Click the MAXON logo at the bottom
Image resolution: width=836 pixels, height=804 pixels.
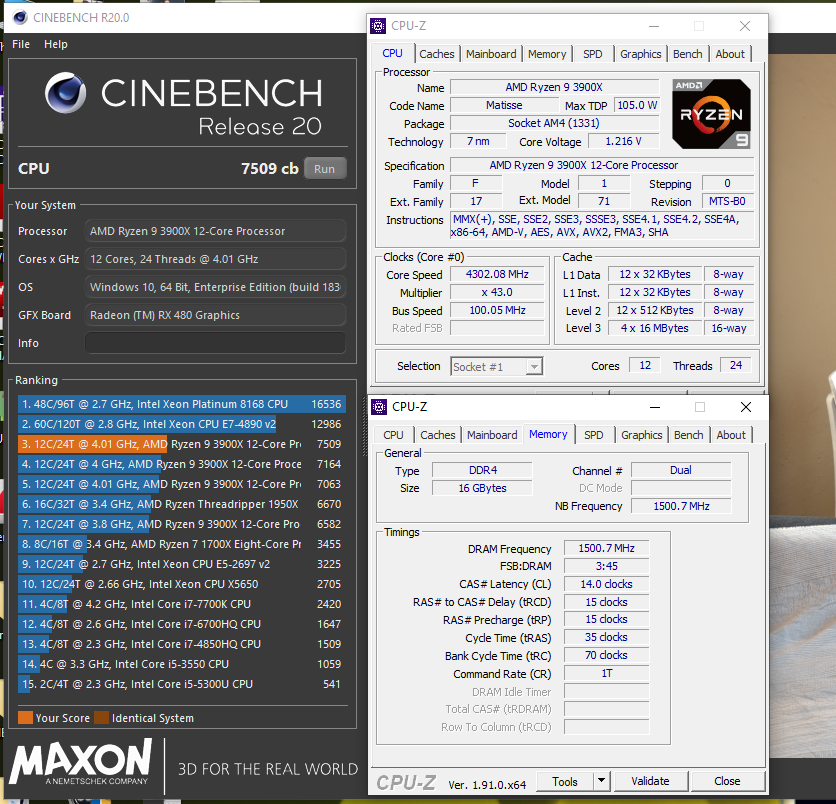click(x=80, y=765)
